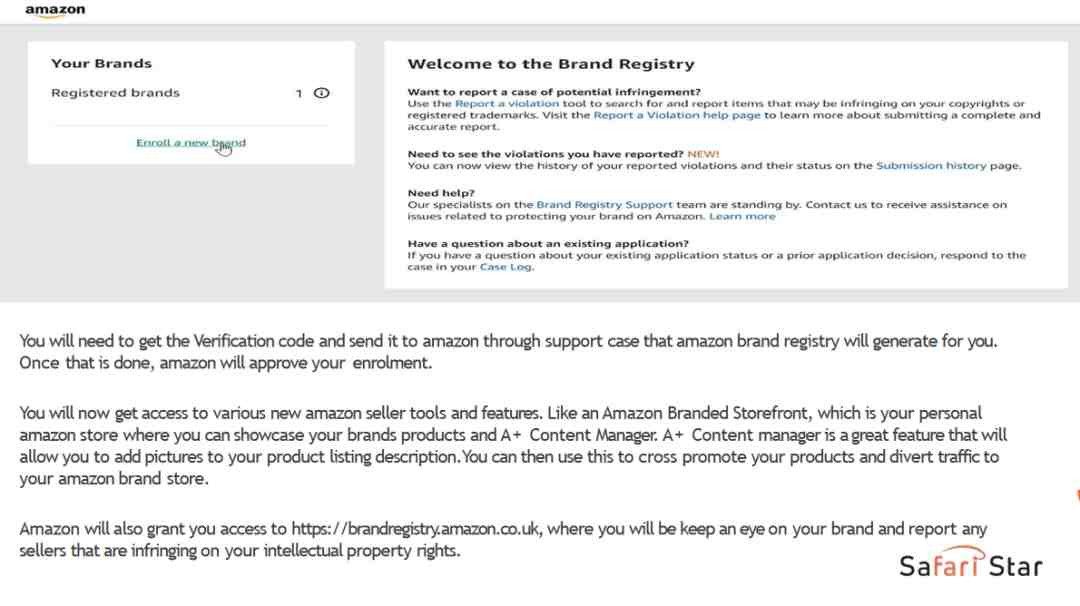This screenshot has height=606, width=1080.
Task: Open the Brand Registry Support link
Action: pos(605,205)
